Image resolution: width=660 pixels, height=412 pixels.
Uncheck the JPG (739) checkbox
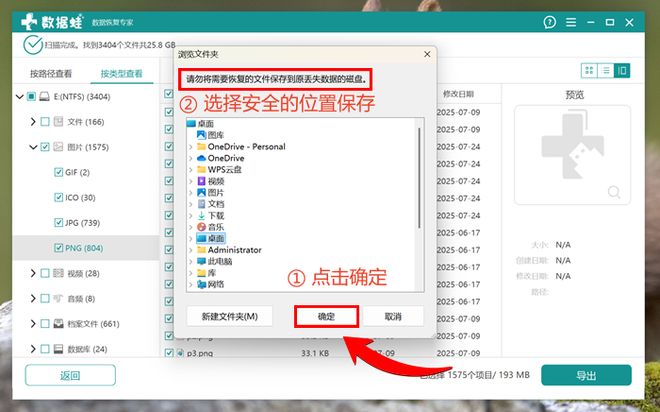(x=59, y=223)
